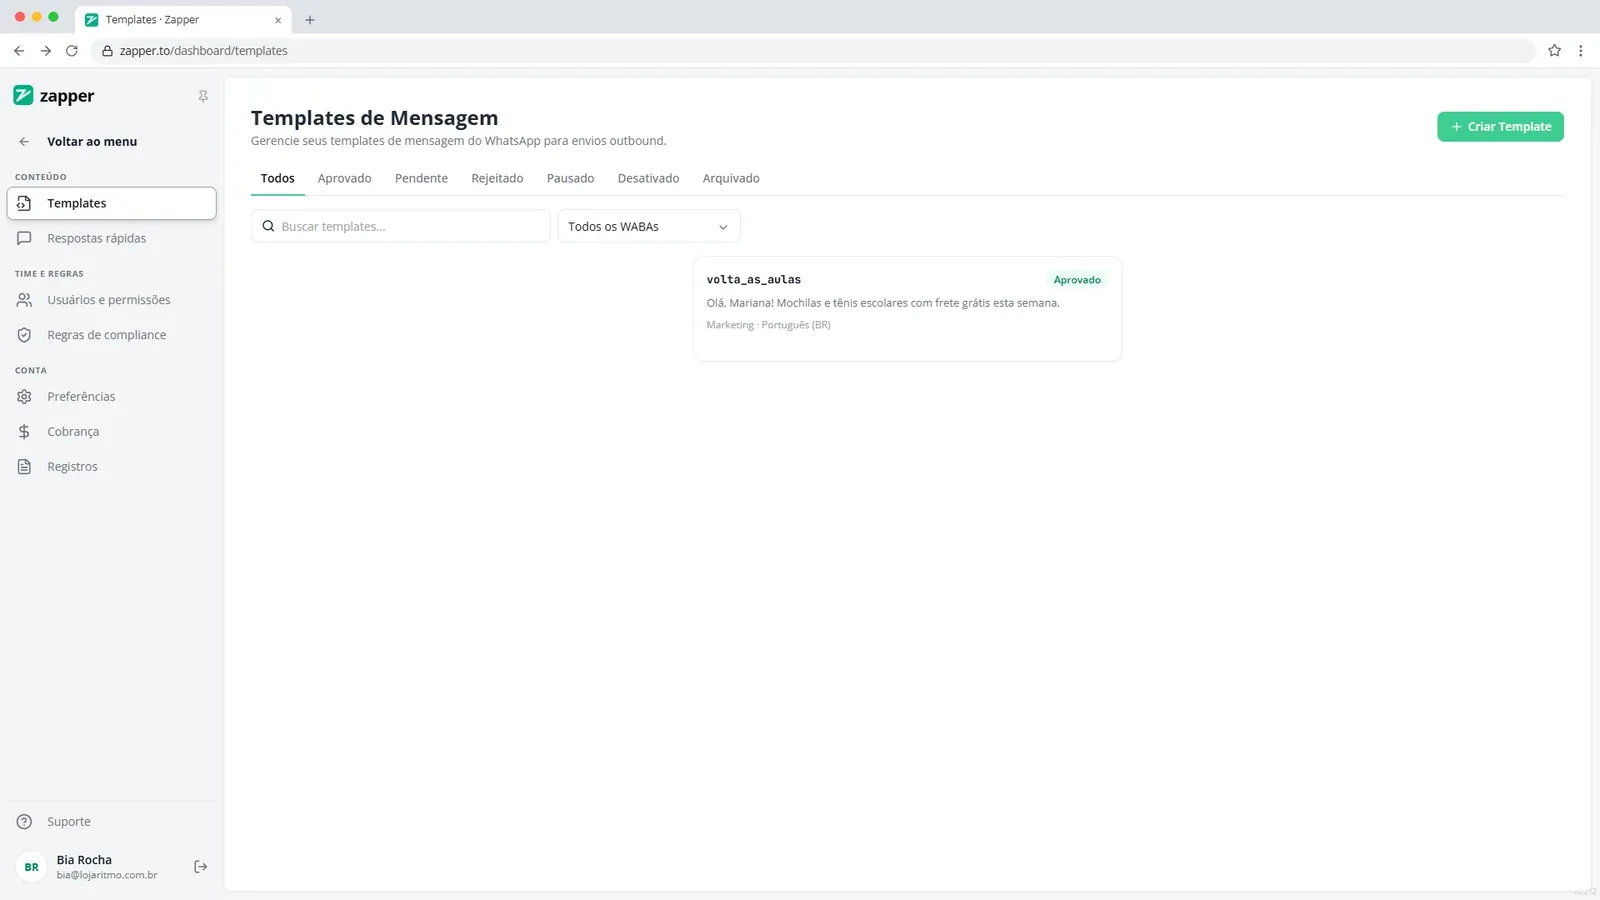Screen dimensions: 1600x900
Task: Switch to the Arquivado tab
Action: [731, 179]
